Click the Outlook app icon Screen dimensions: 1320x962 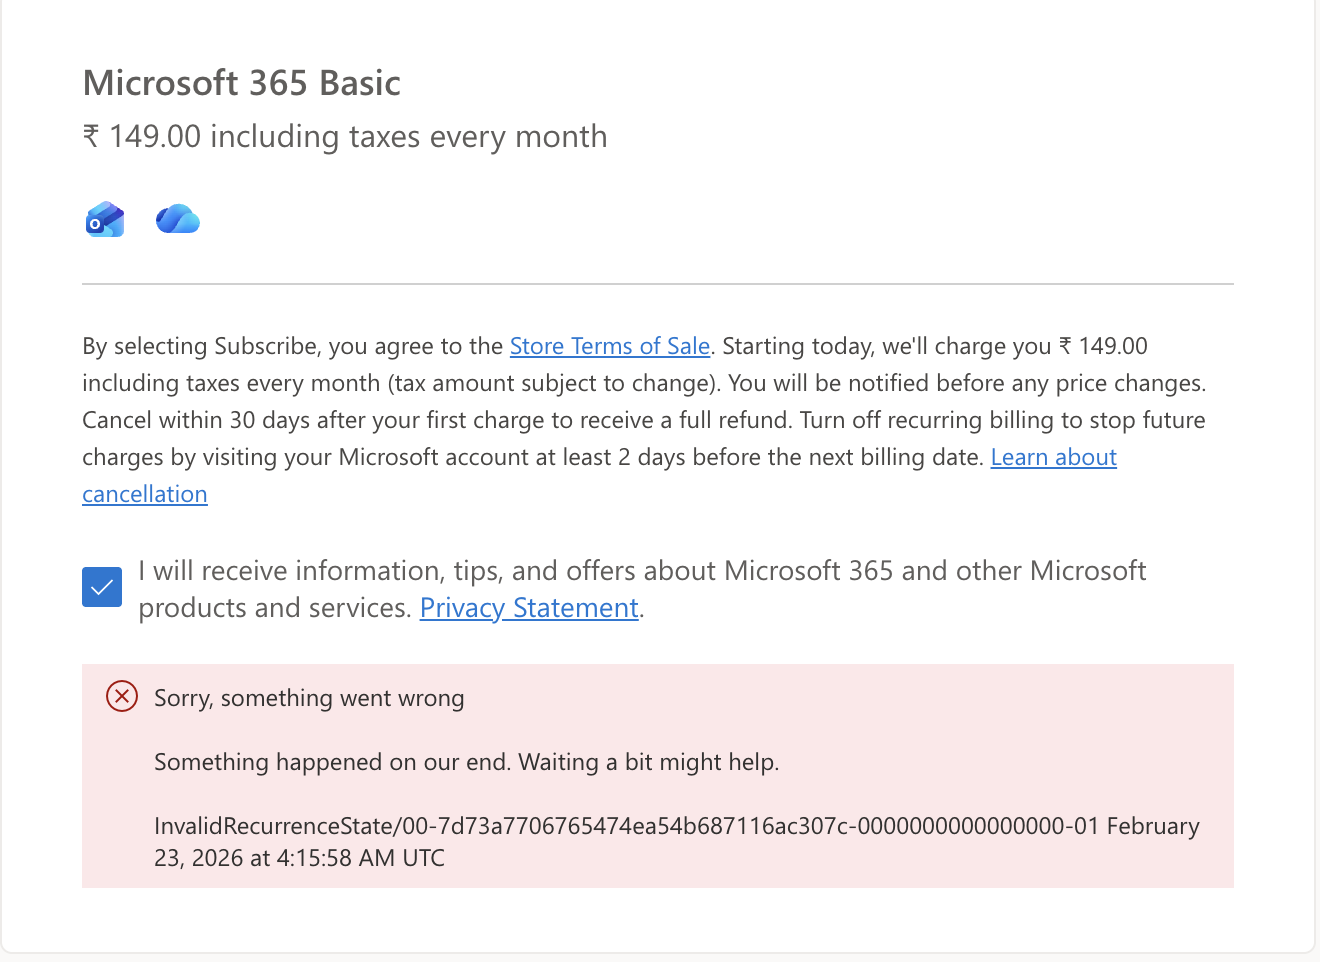[104, 219]
